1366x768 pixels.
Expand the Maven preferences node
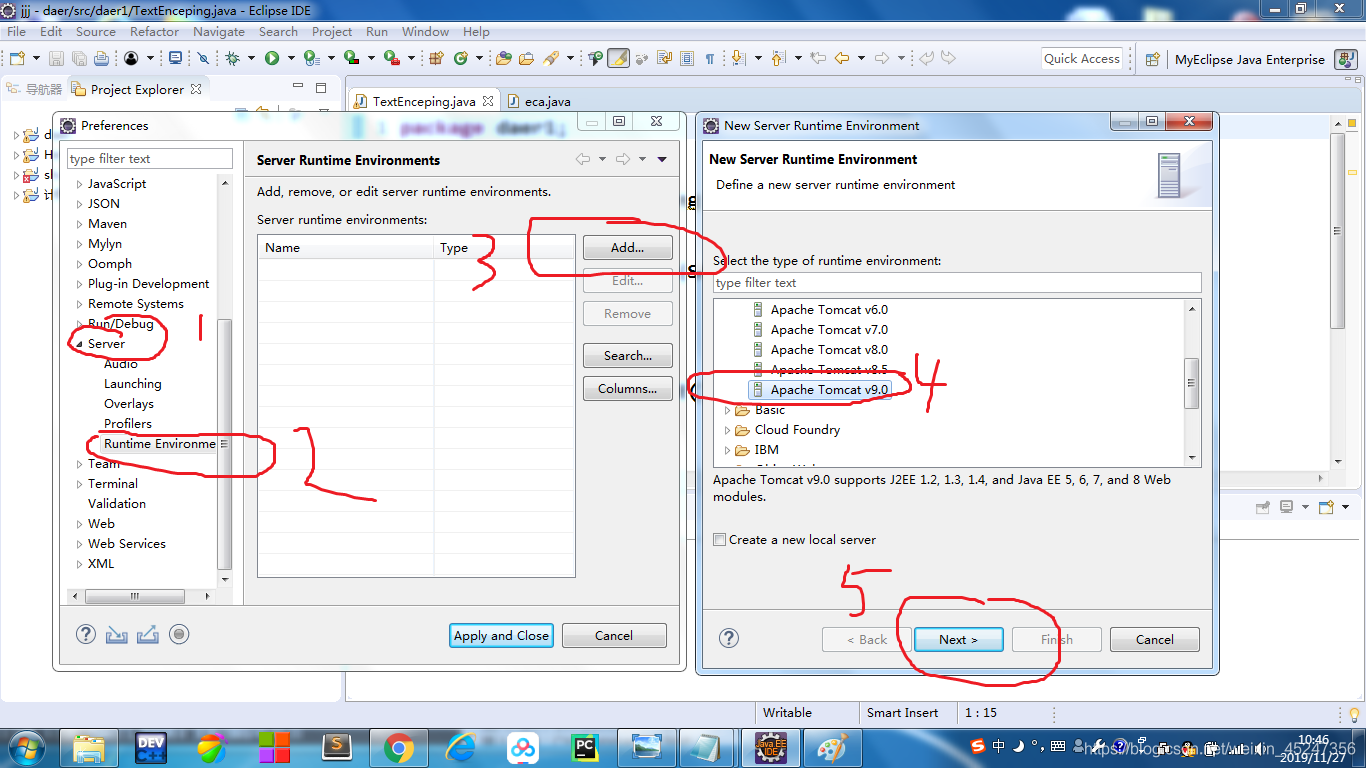point(80,224)
